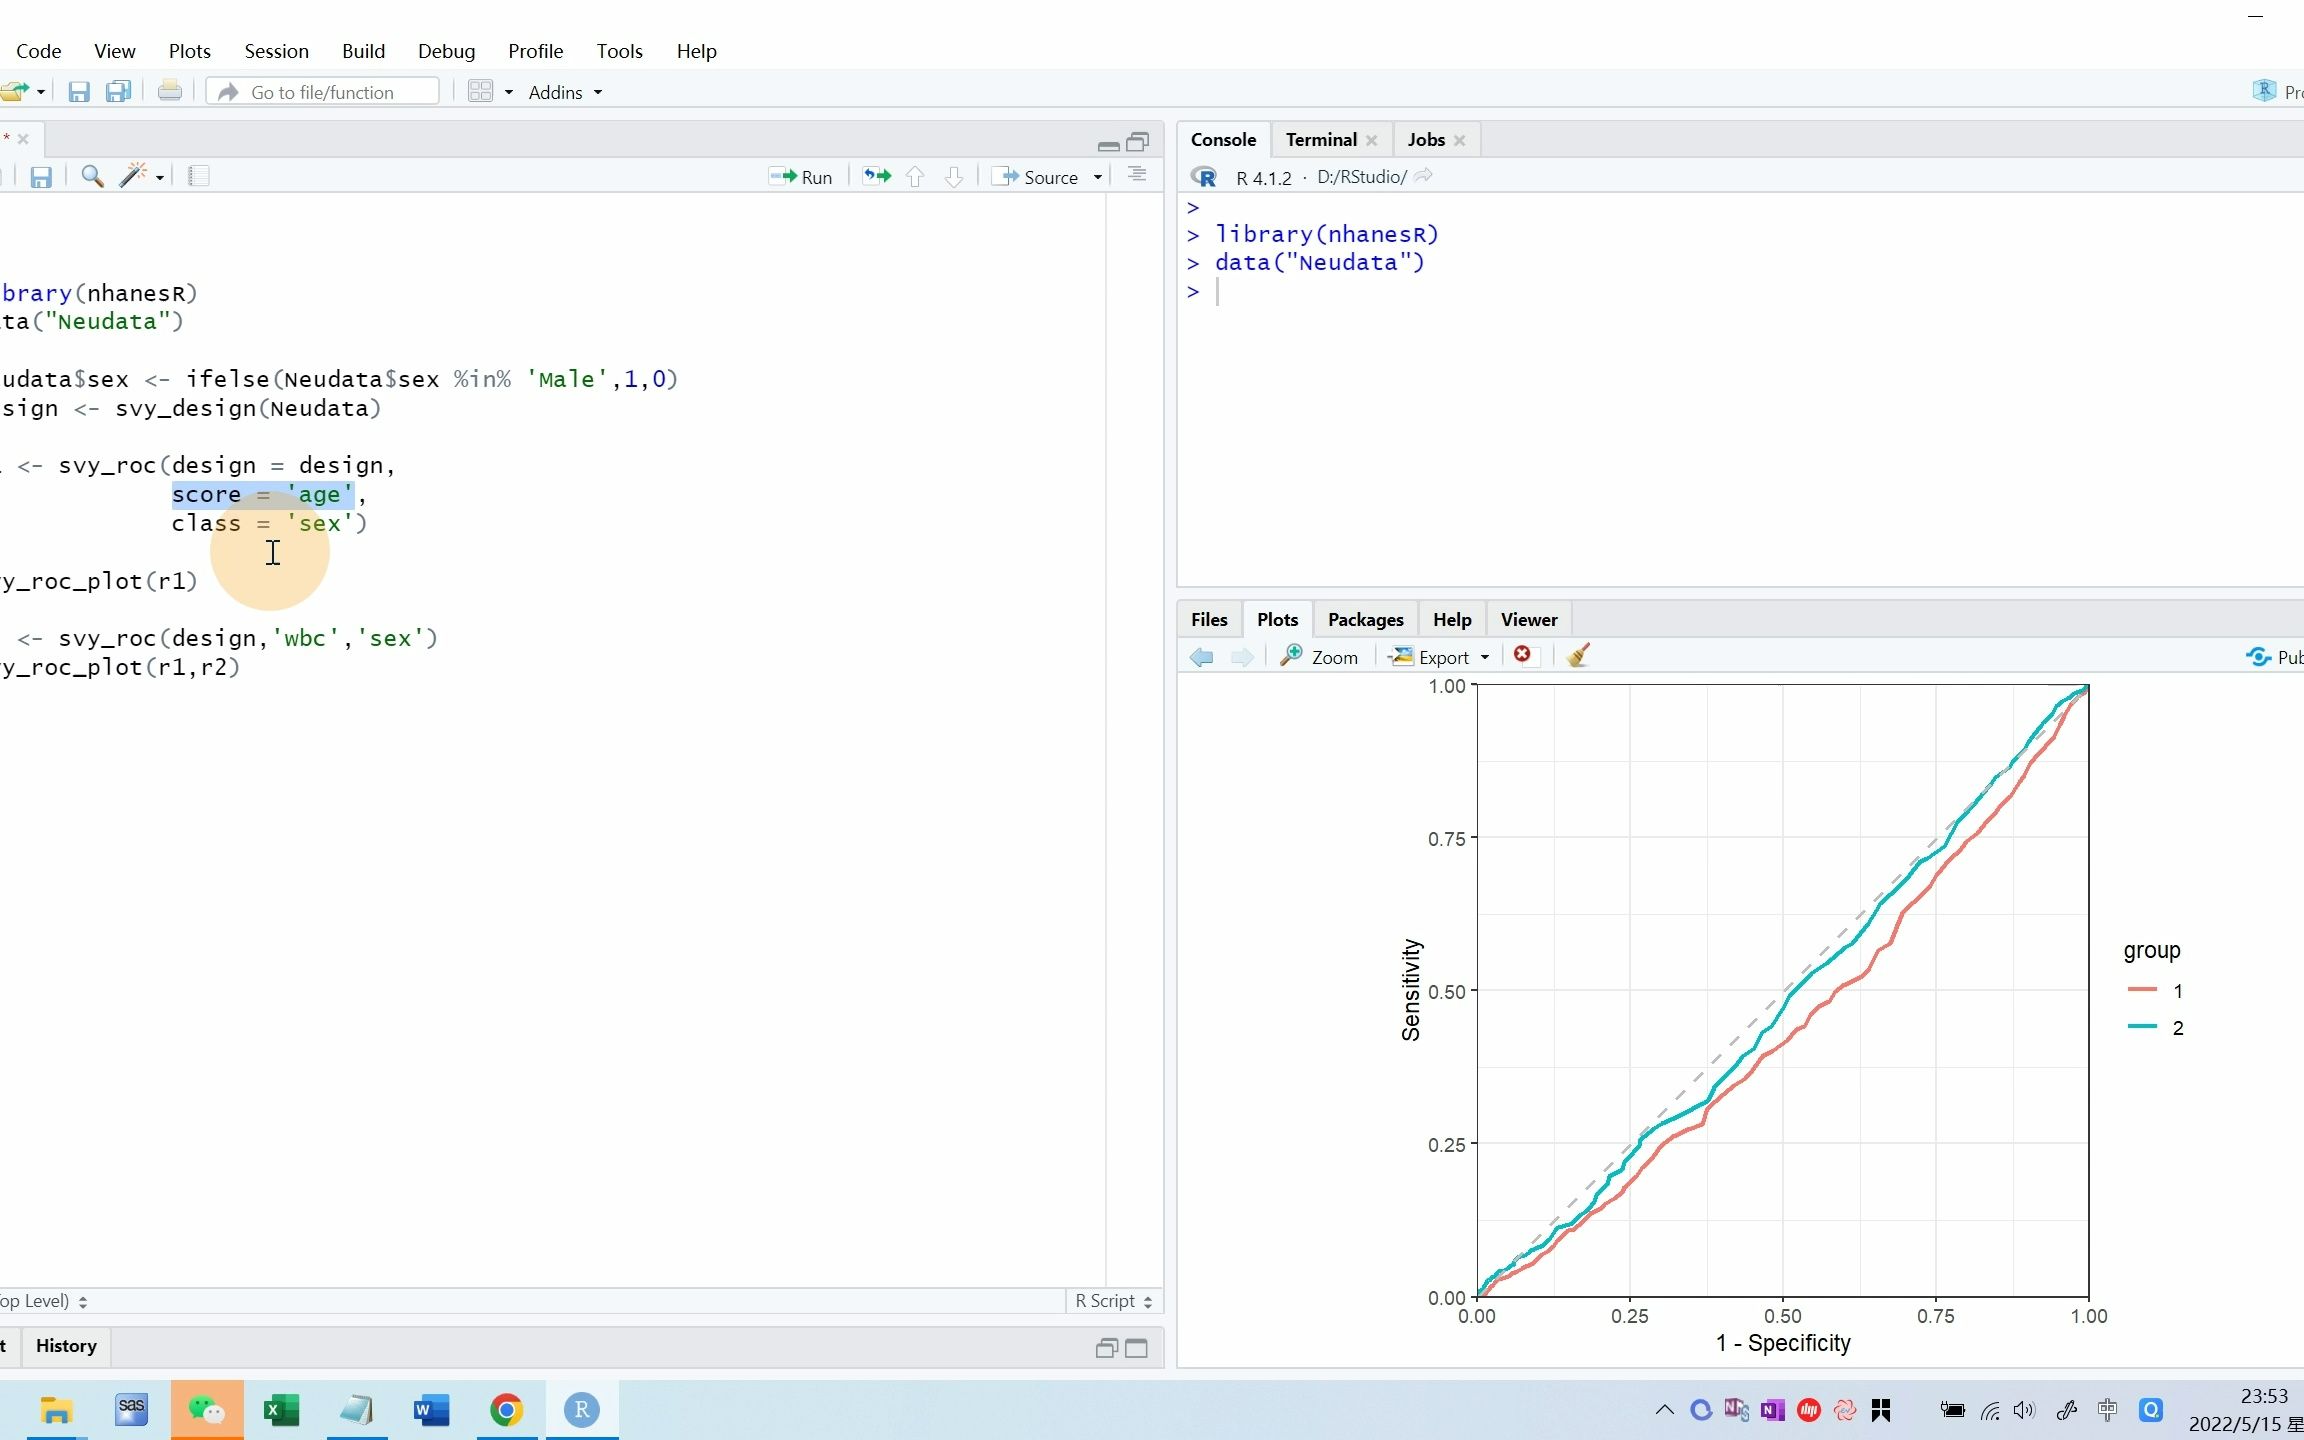
Task: Select the Terminal tab in panel
Action: [x=1320, y=138]
